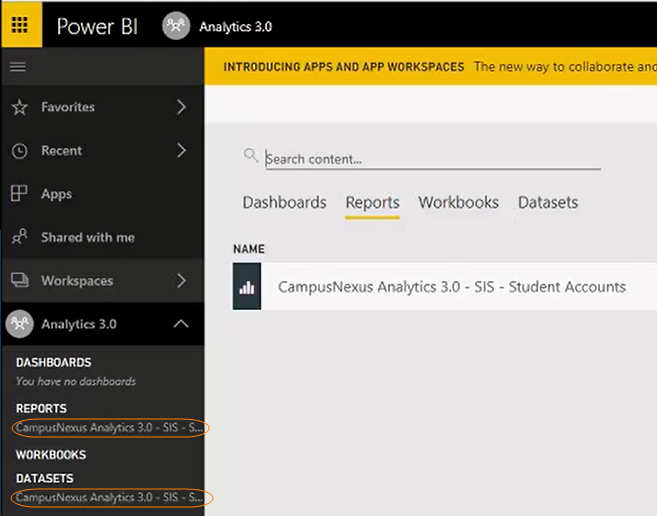Open the CampusNexus report under REPORTS in sidebar
Screen dimensions: 657x516
[x=109, y=428]
